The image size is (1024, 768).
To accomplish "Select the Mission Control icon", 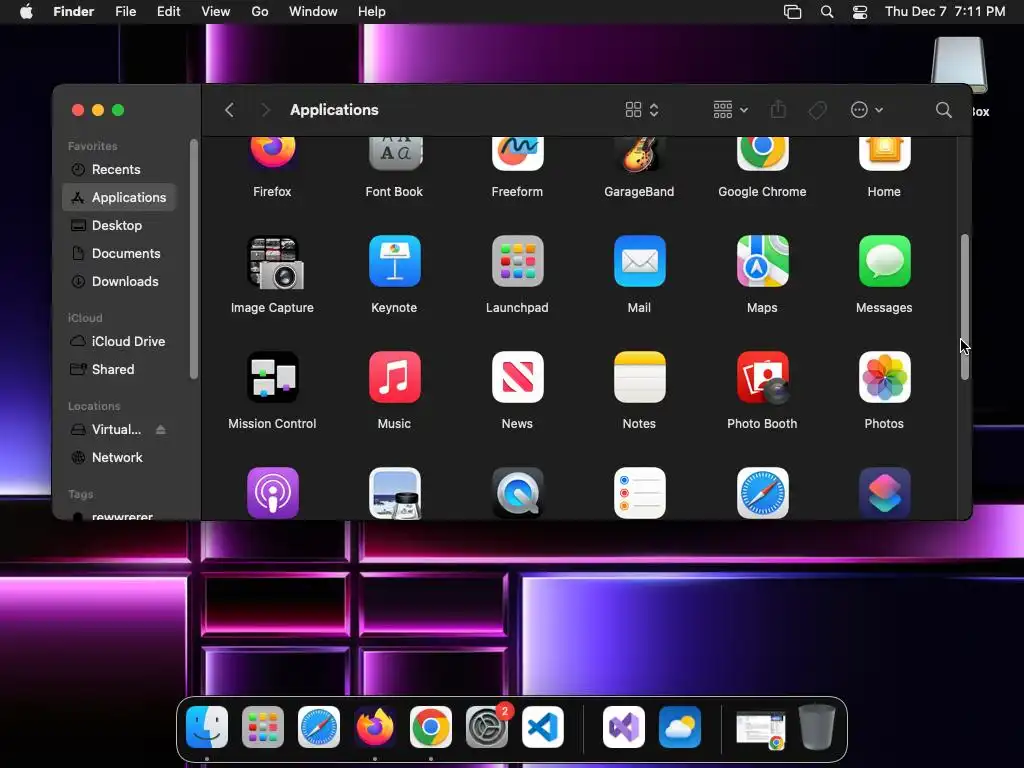I will [272, 377].
